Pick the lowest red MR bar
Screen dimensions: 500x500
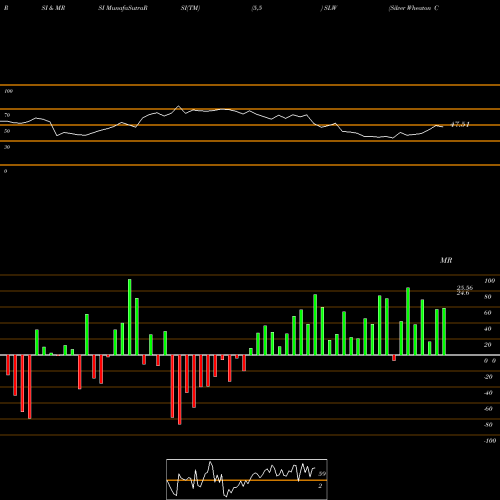point(180,390)
